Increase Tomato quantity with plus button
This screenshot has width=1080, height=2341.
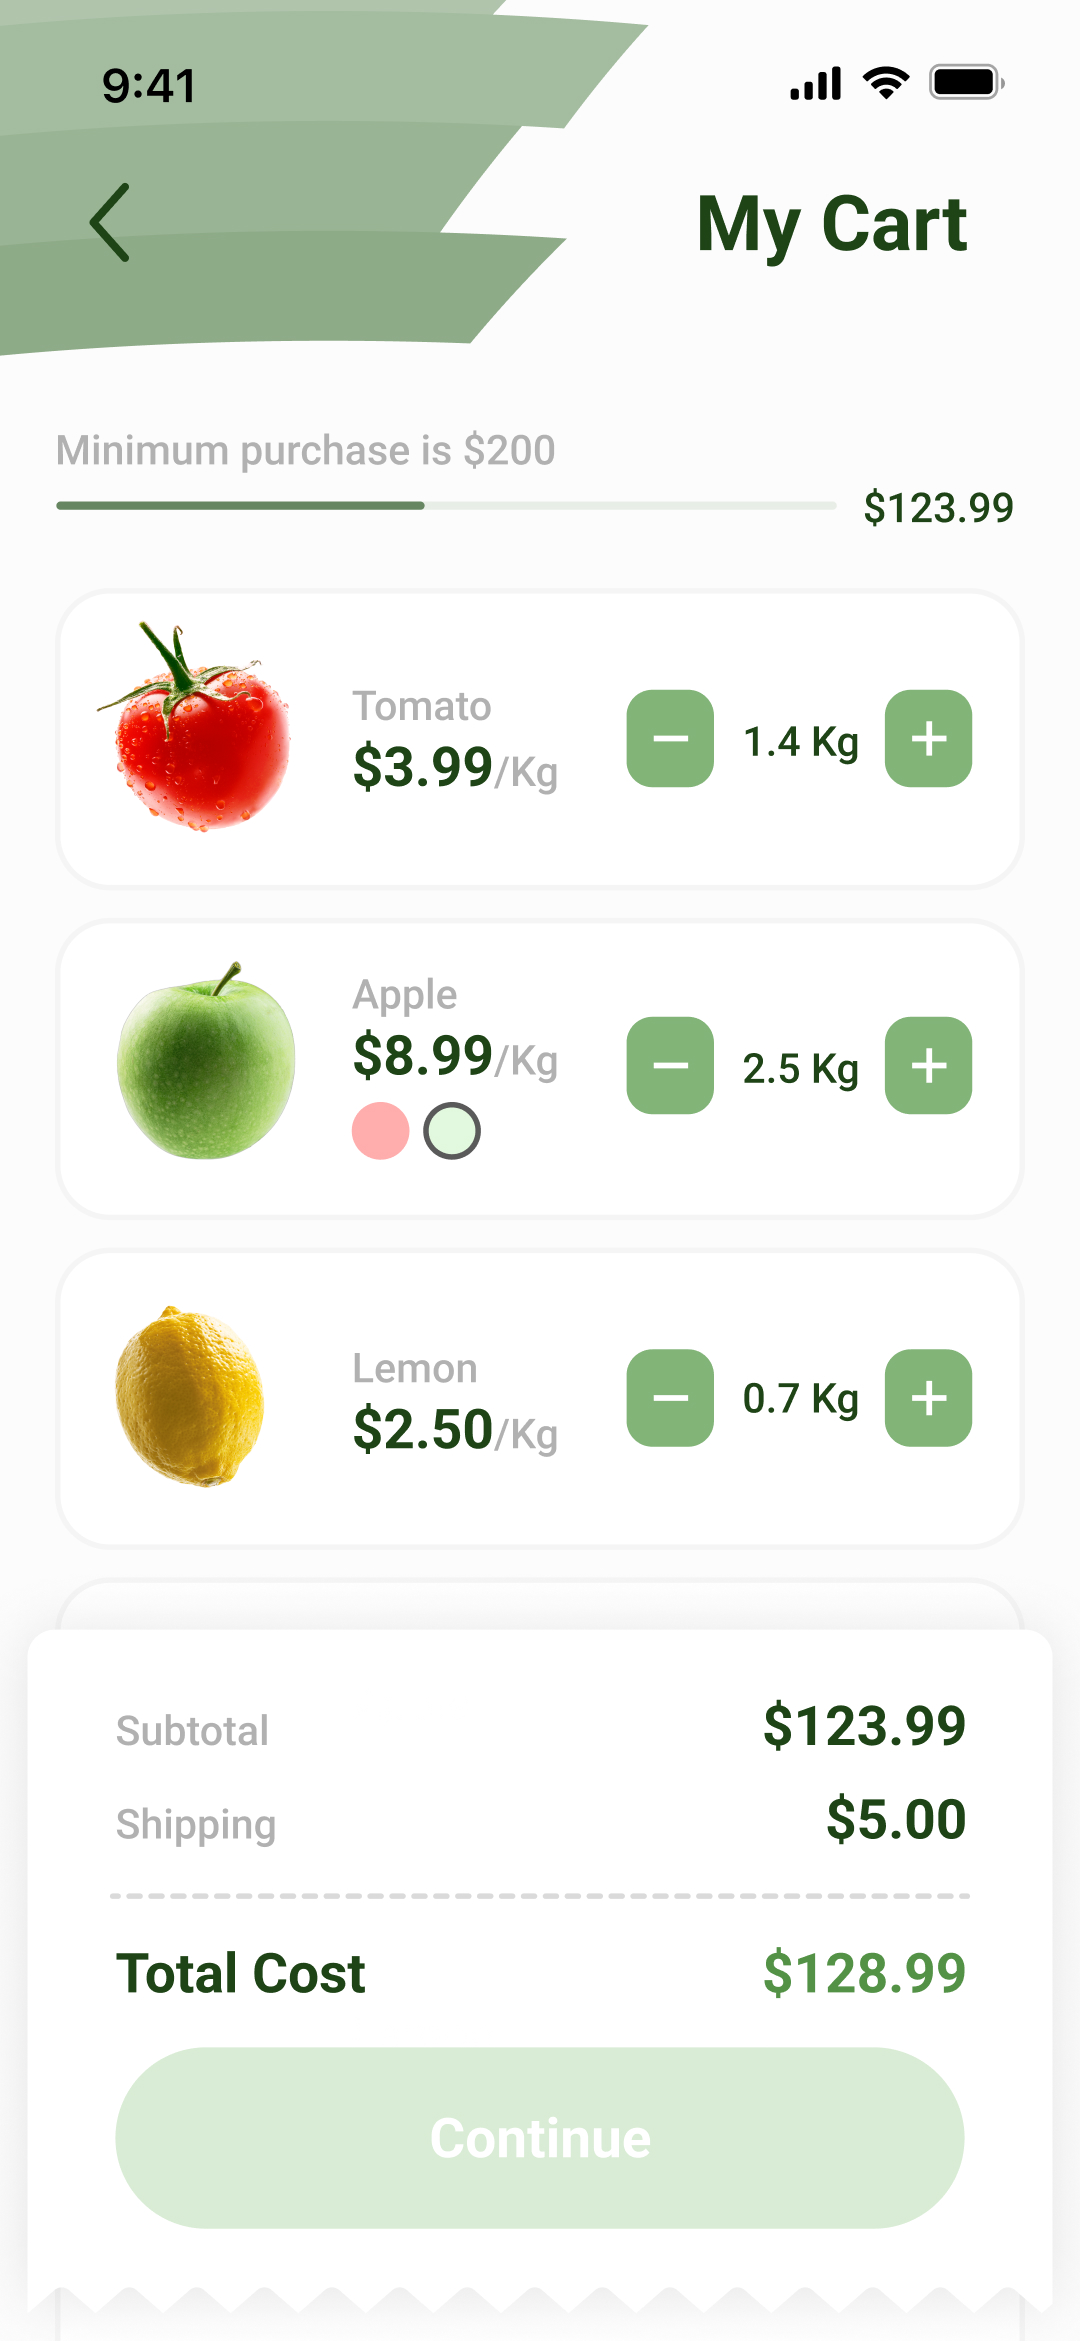928,739
